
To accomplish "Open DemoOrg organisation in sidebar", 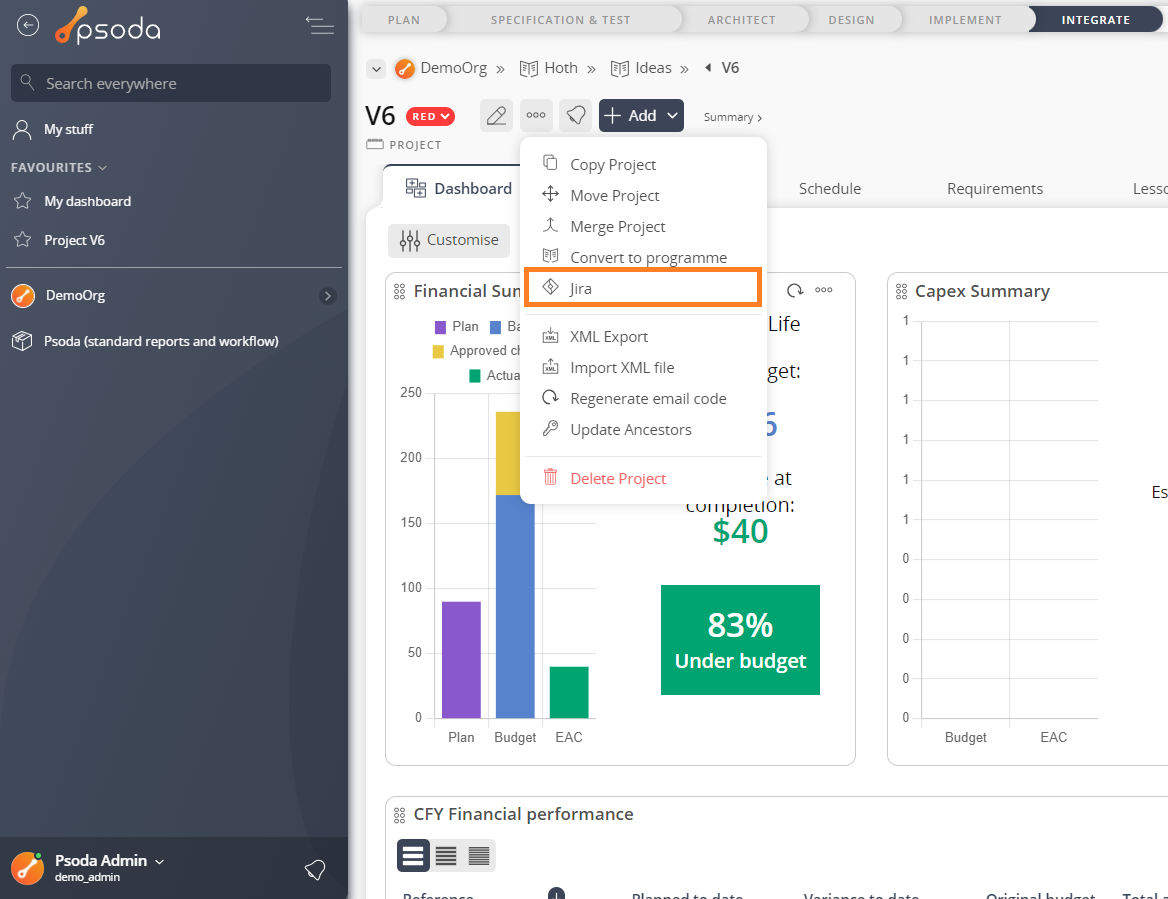I will 75,296.
